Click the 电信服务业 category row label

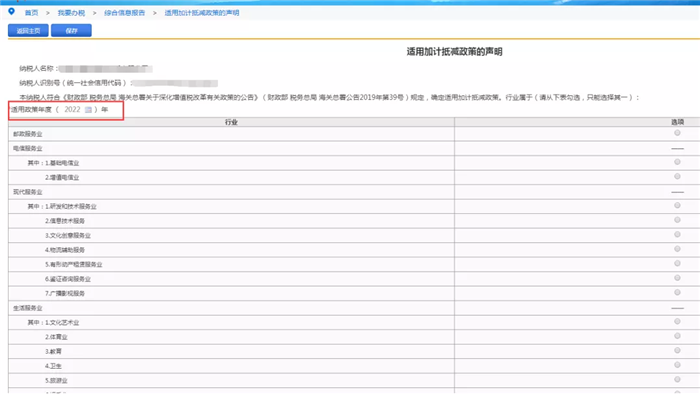coord(28,149)
